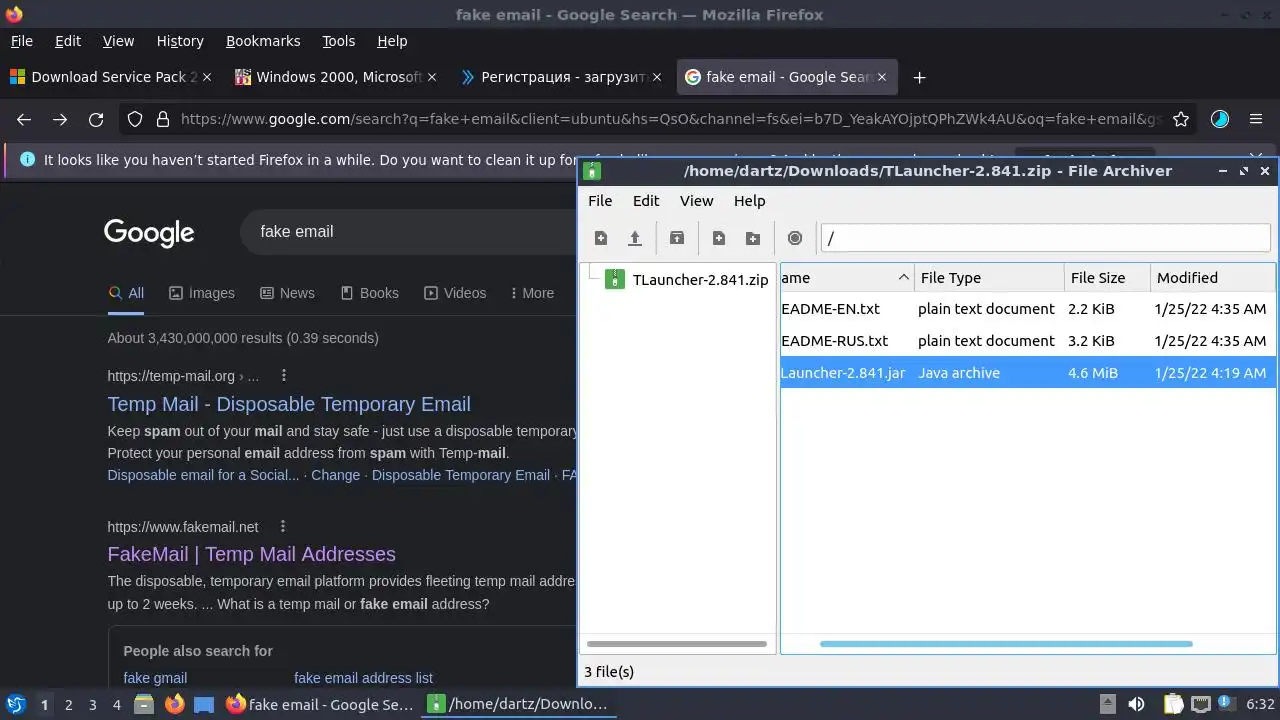Switch to Windows 2000, Microsoft tab
This screenshot has height=720, width=1280.
[x=335, y=77]
